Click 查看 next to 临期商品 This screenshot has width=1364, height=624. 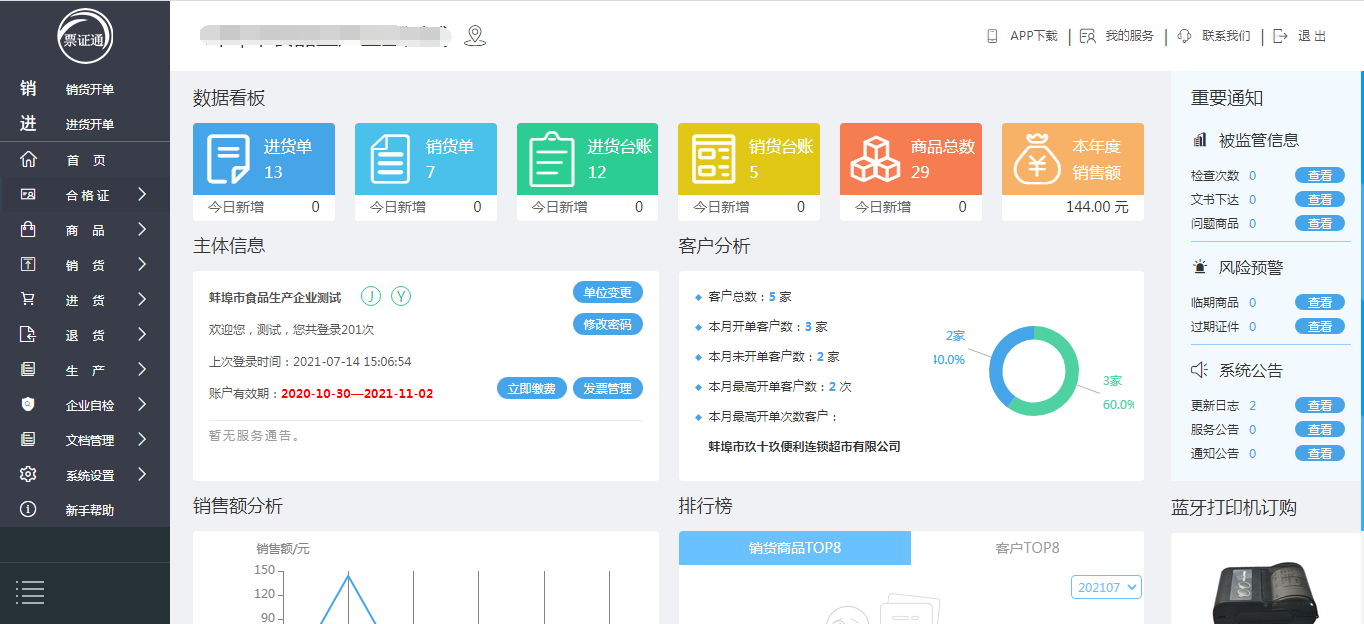point(1320,302)
